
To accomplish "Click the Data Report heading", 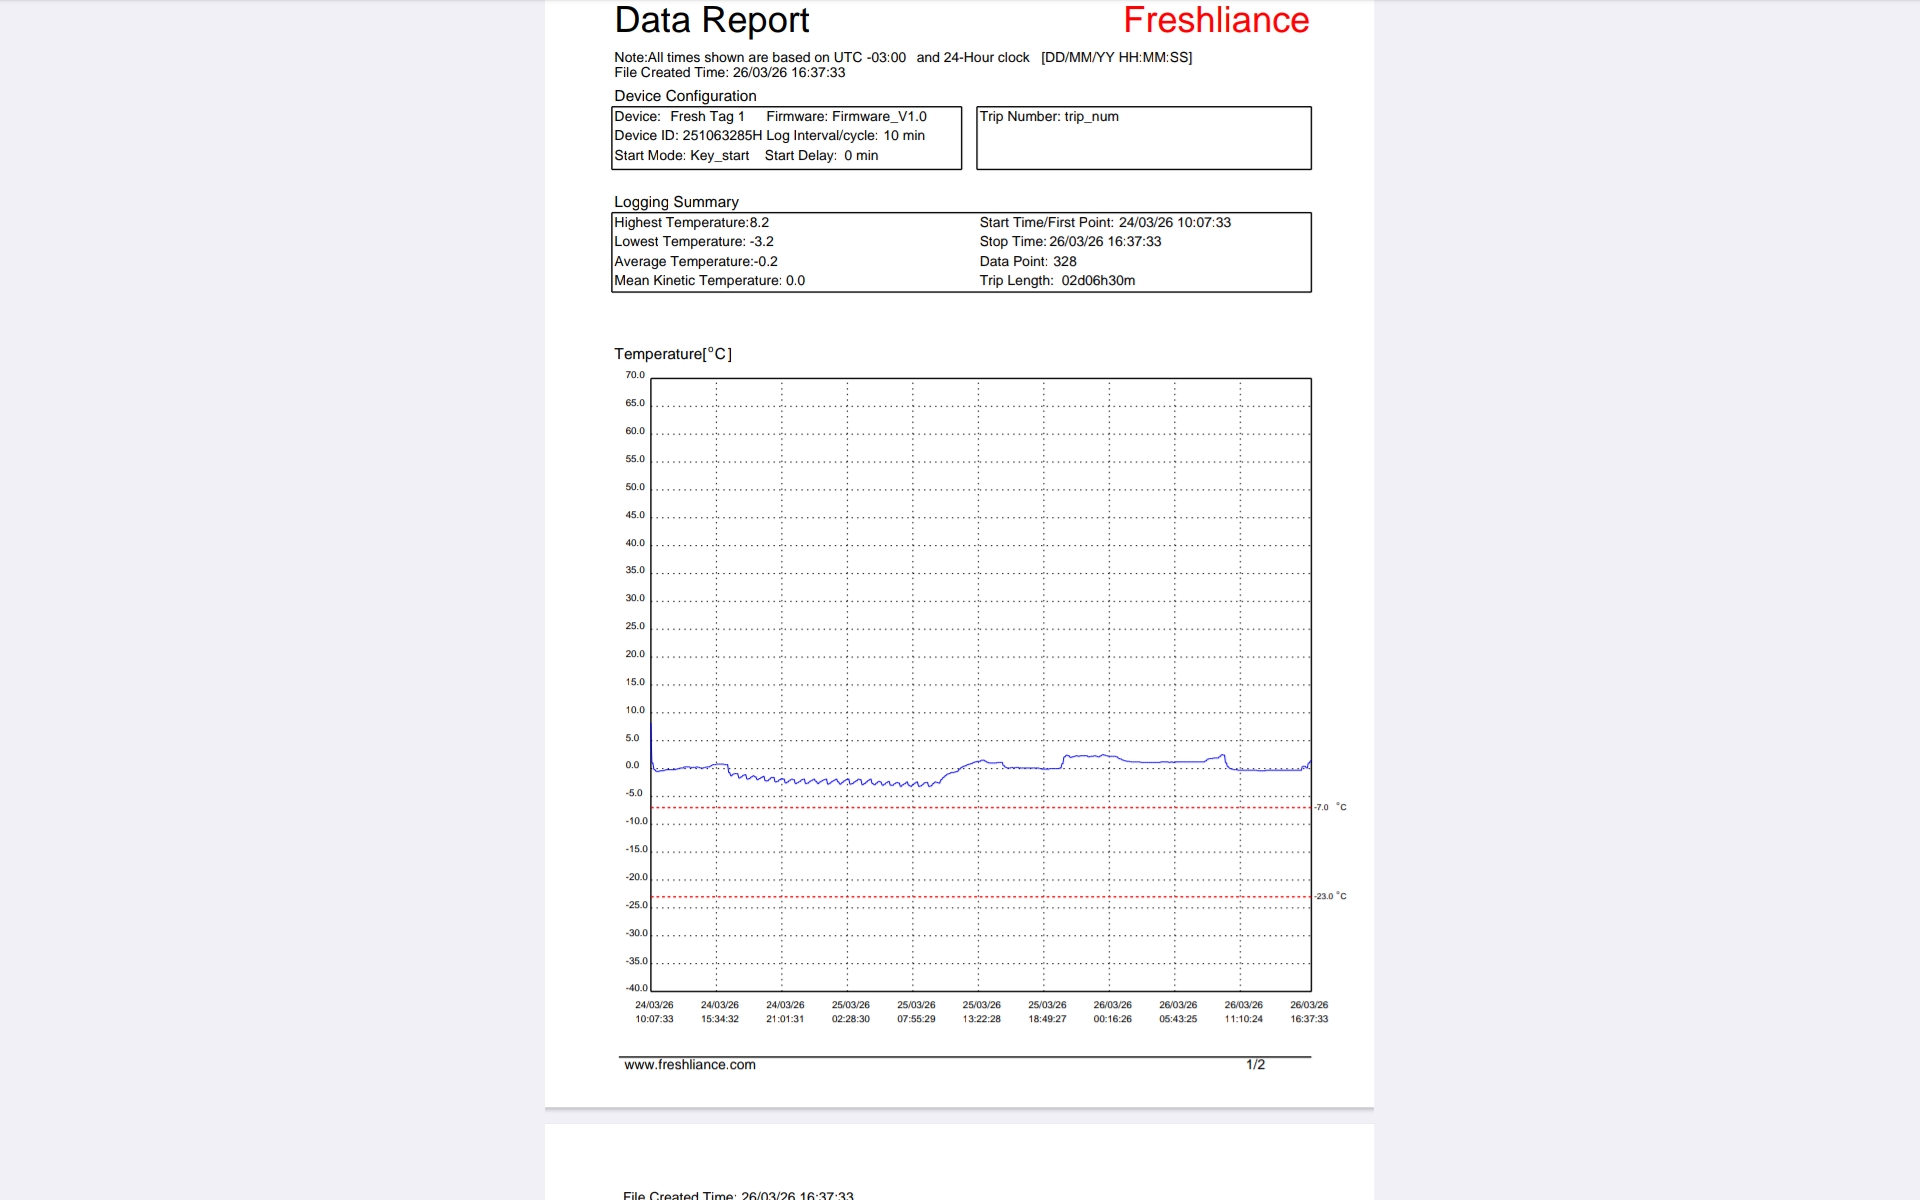I will point(711,21).
